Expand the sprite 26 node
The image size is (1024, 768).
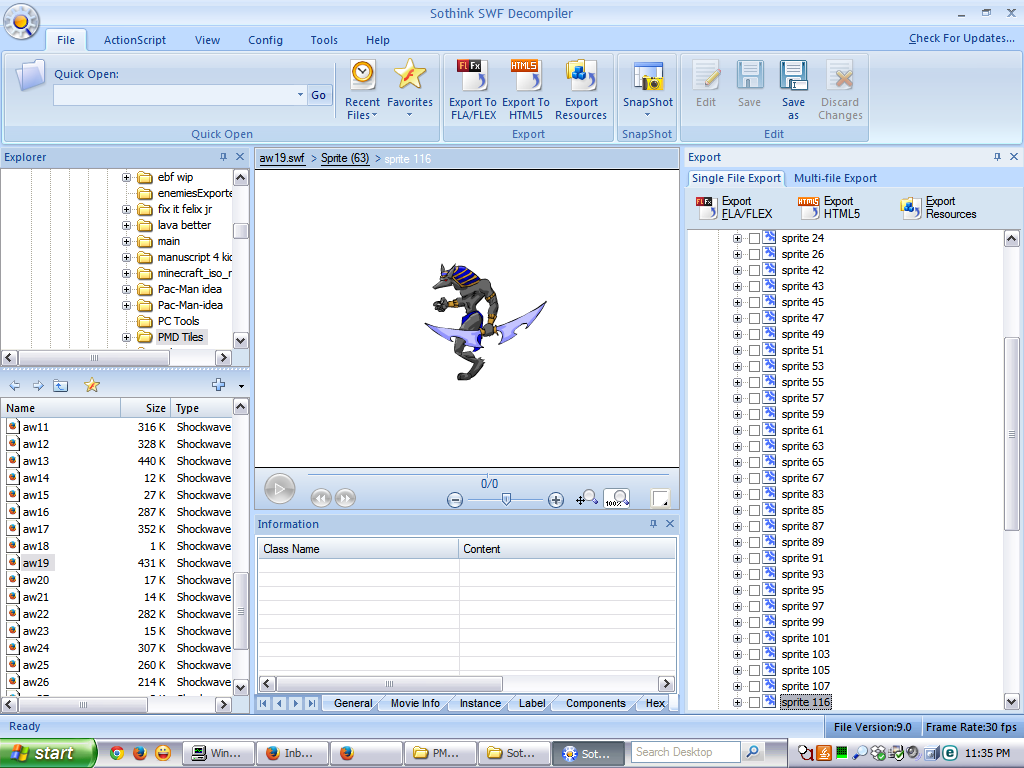[x=737, y=255]
